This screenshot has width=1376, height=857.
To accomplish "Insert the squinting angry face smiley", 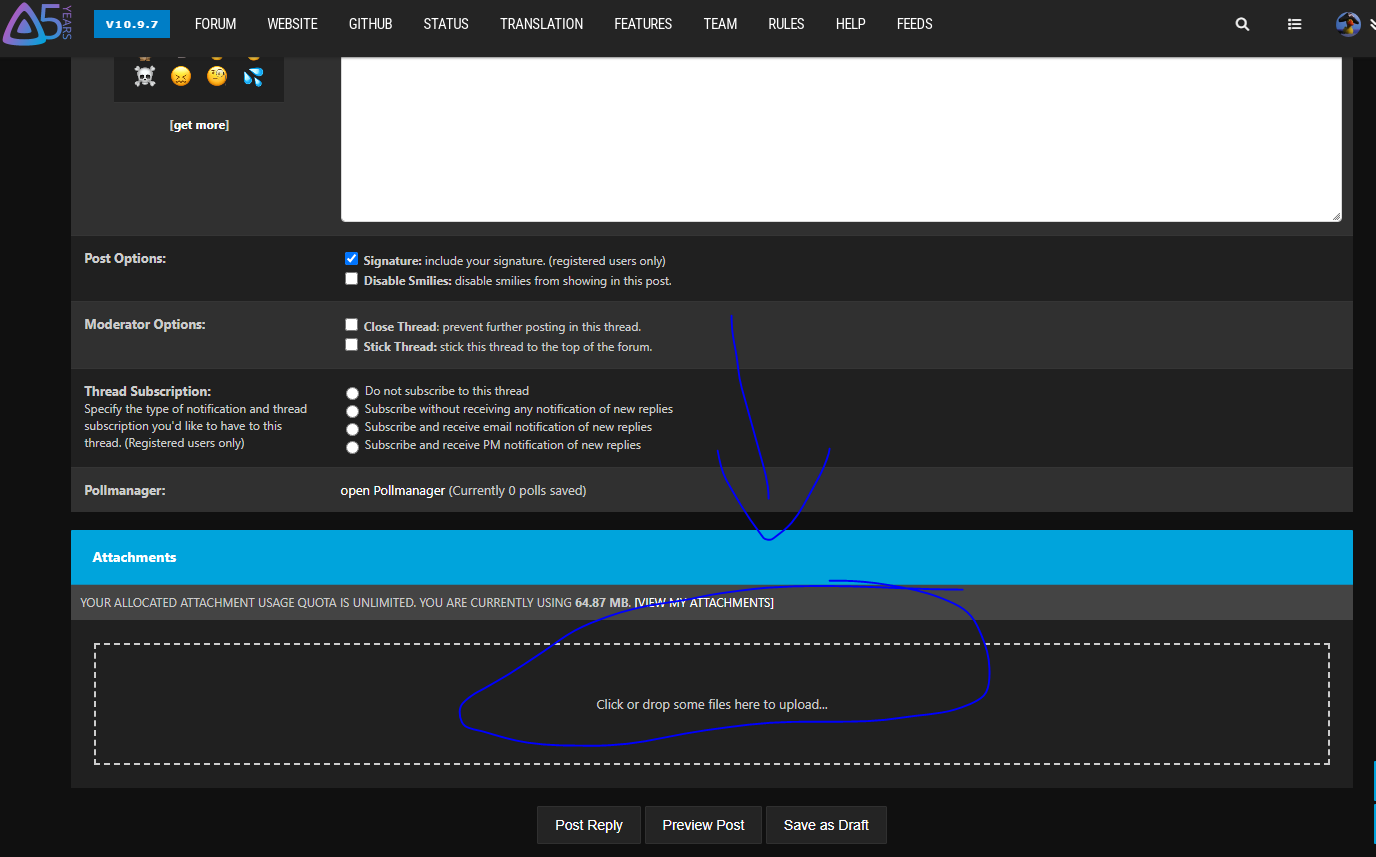I will 181,77.
